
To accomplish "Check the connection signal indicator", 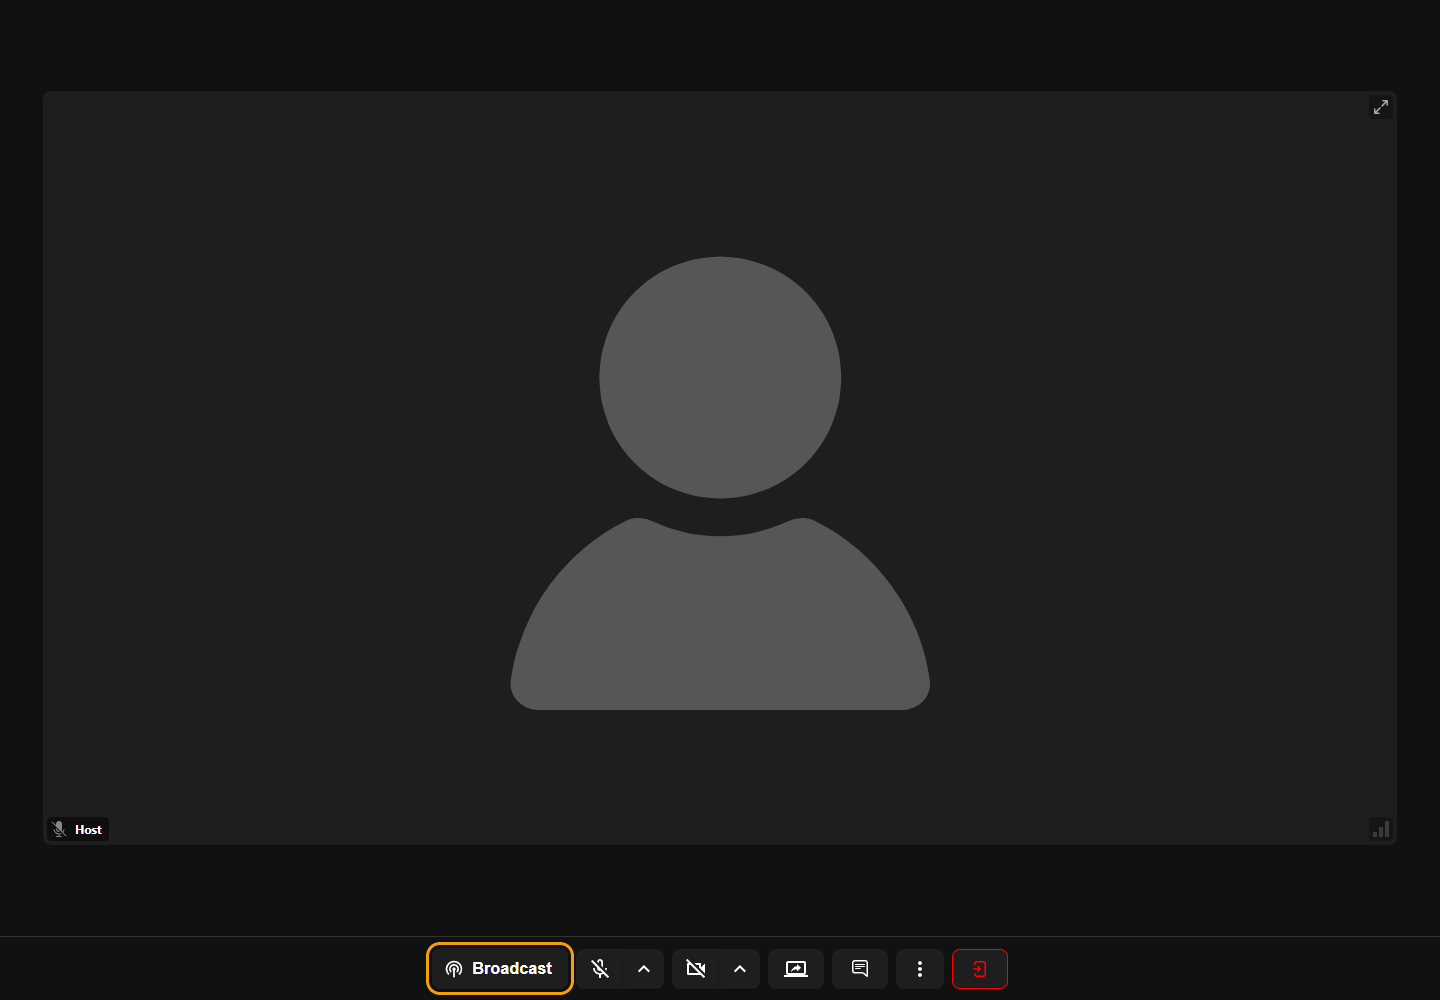I will (x=1381, y=829).
